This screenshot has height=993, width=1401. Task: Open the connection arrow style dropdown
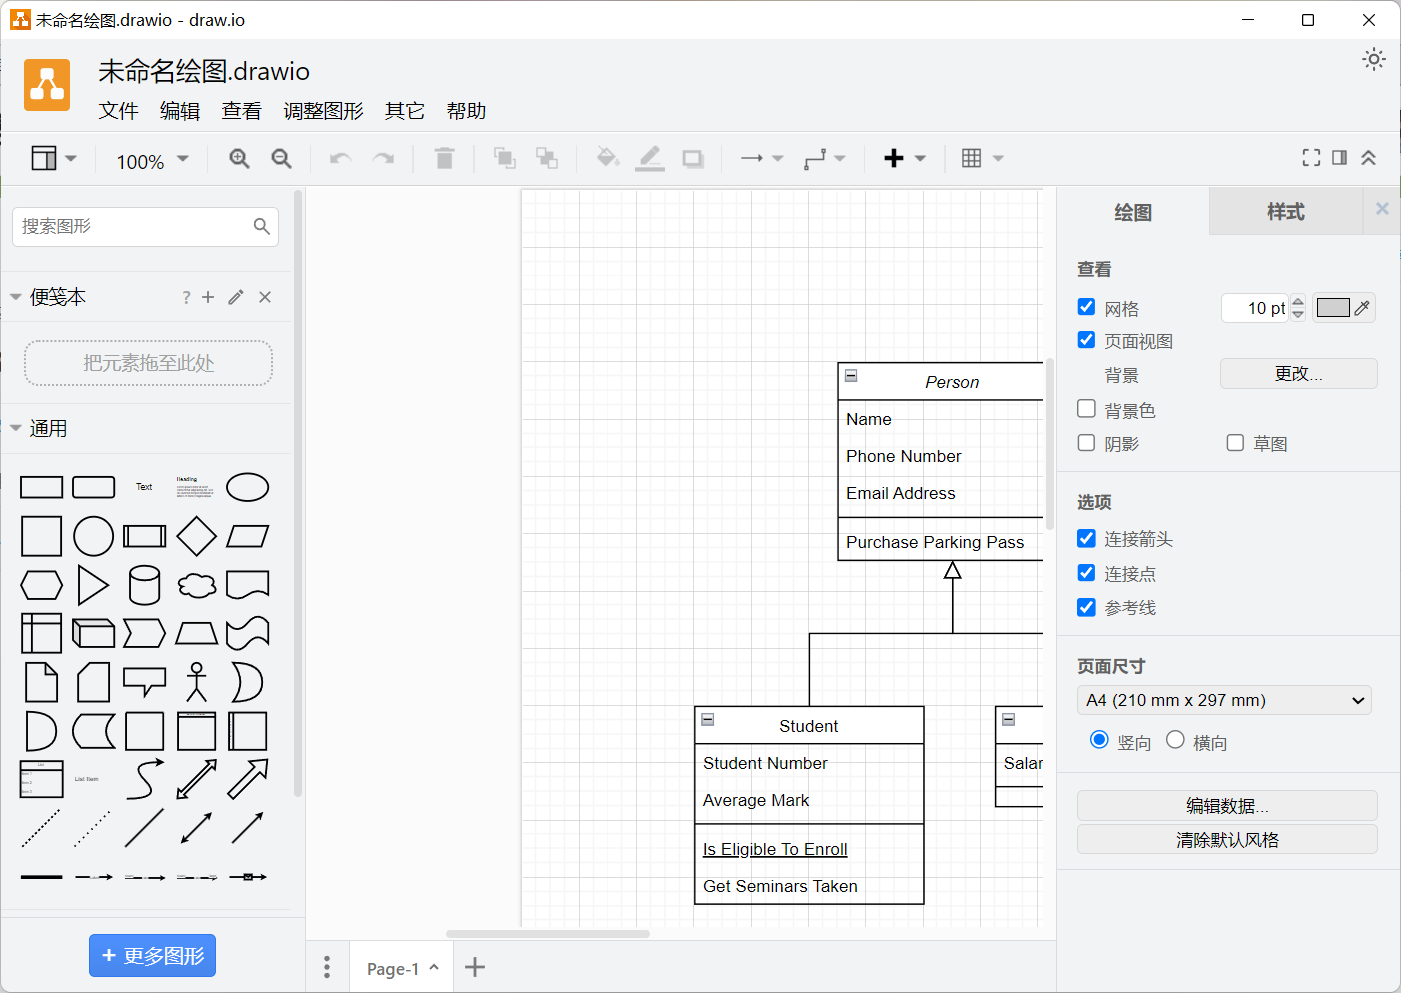[762, 158]
